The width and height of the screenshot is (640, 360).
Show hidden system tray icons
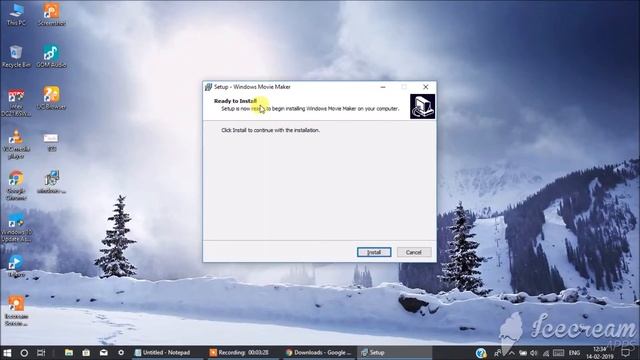point(511,353)
